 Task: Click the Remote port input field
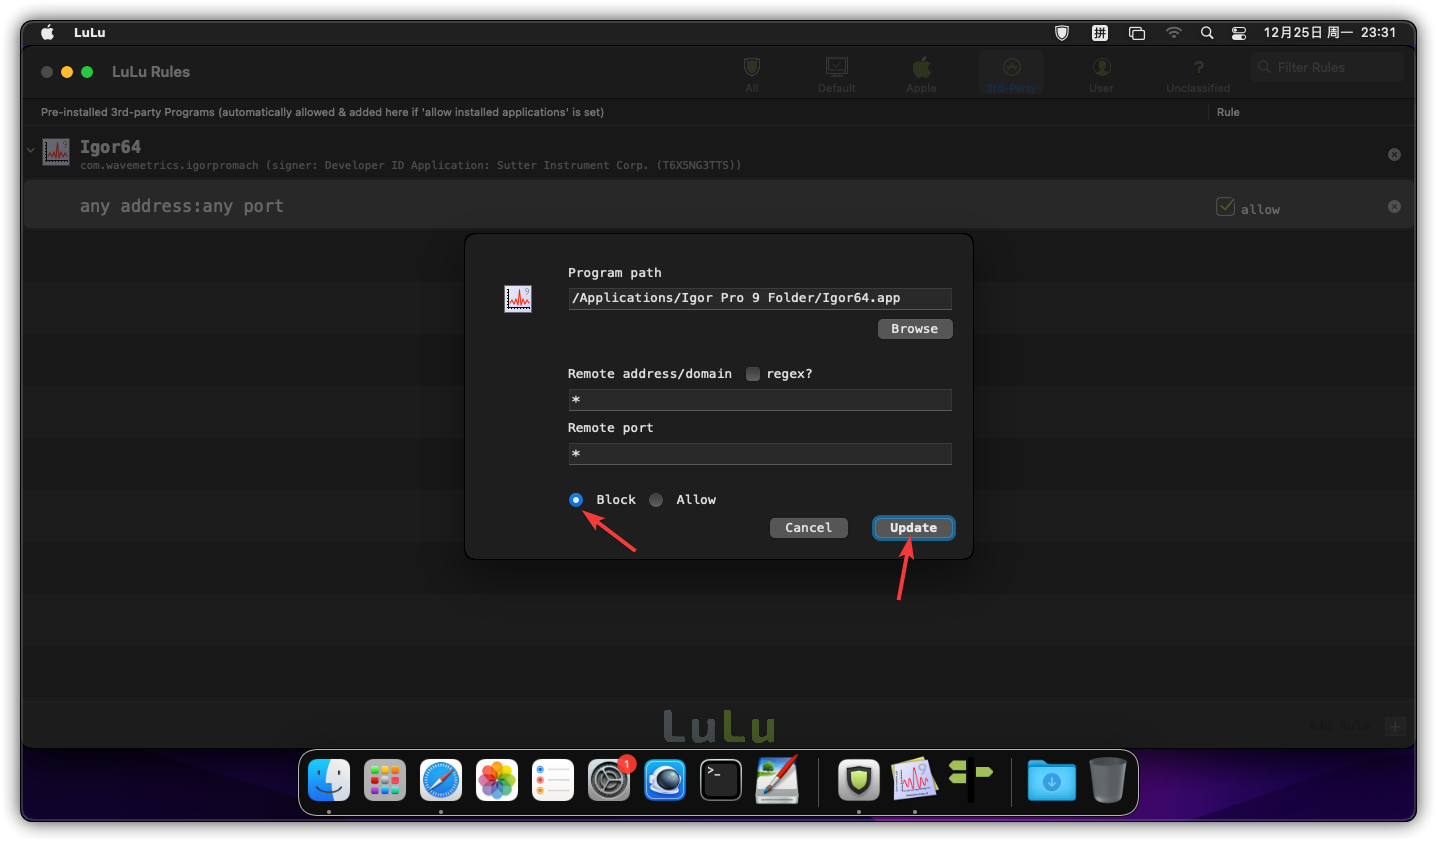759,454
